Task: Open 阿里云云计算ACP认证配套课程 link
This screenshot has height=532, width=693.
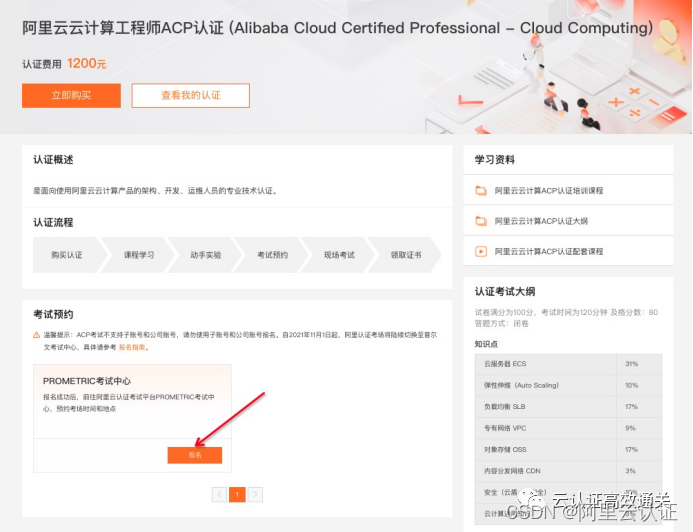Action: pos(549,251)
